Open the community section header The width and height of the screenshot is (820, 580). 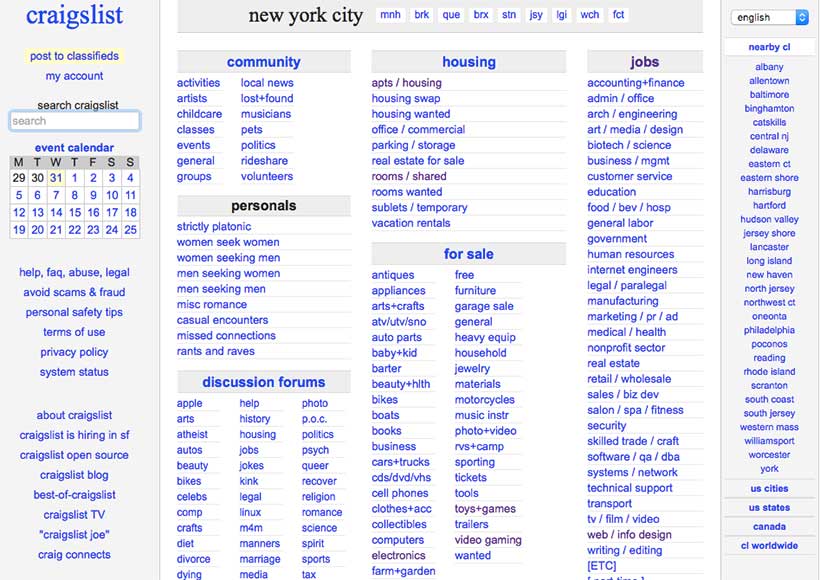coord(264,62)
